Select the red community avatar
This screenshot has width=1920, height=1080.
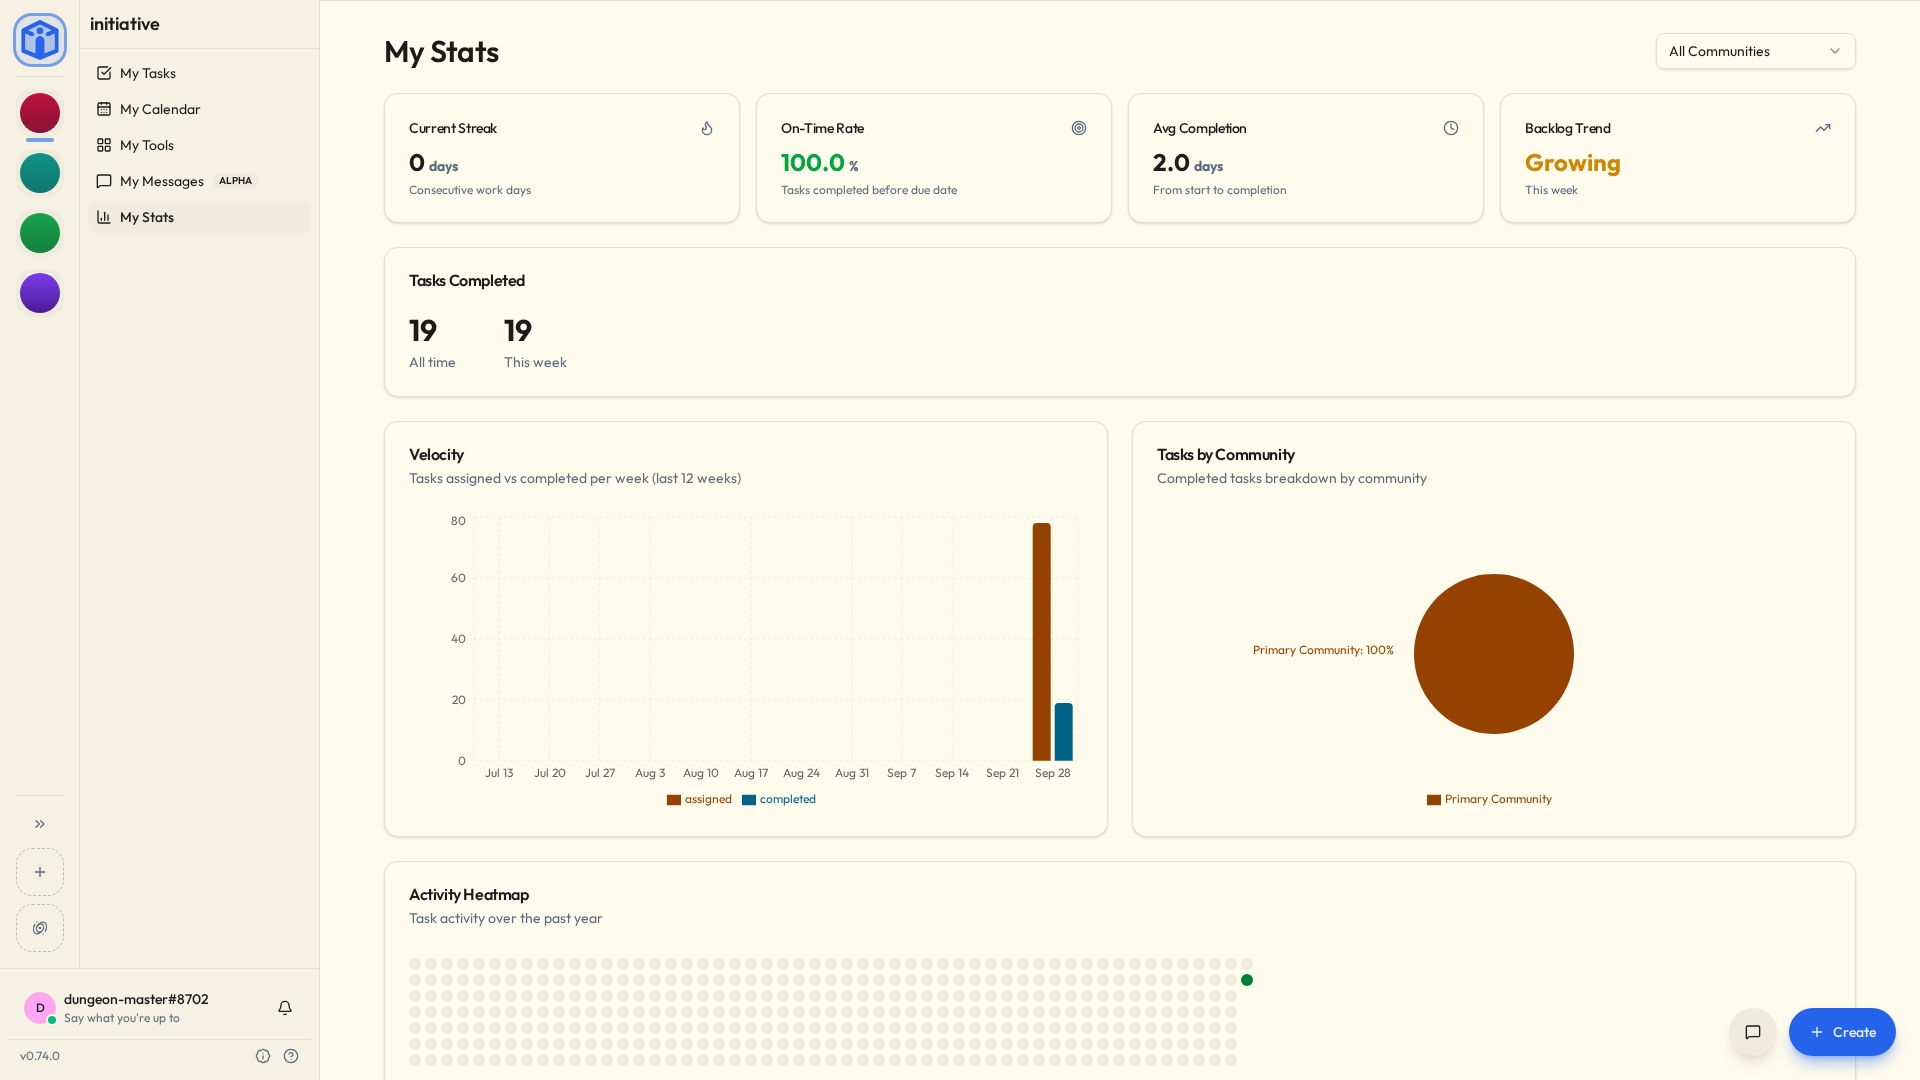point(40,113)
